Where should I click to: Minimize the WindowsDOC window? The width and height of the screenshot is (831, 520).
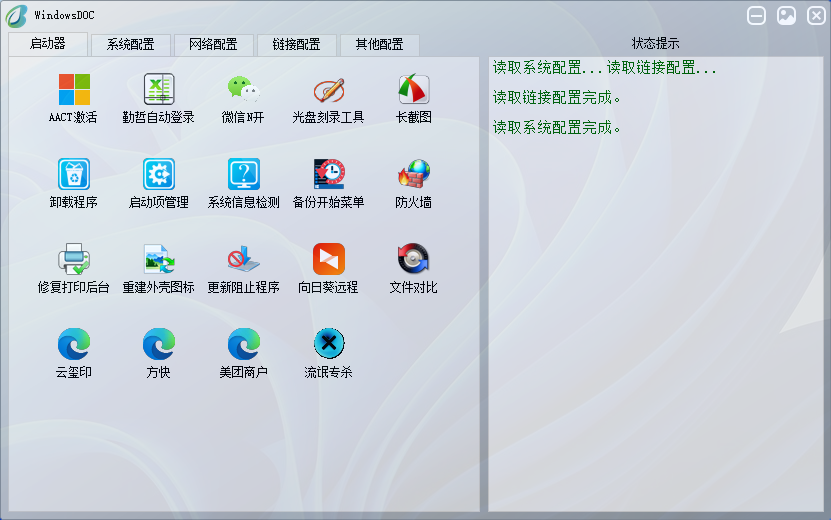click(756, 15)
